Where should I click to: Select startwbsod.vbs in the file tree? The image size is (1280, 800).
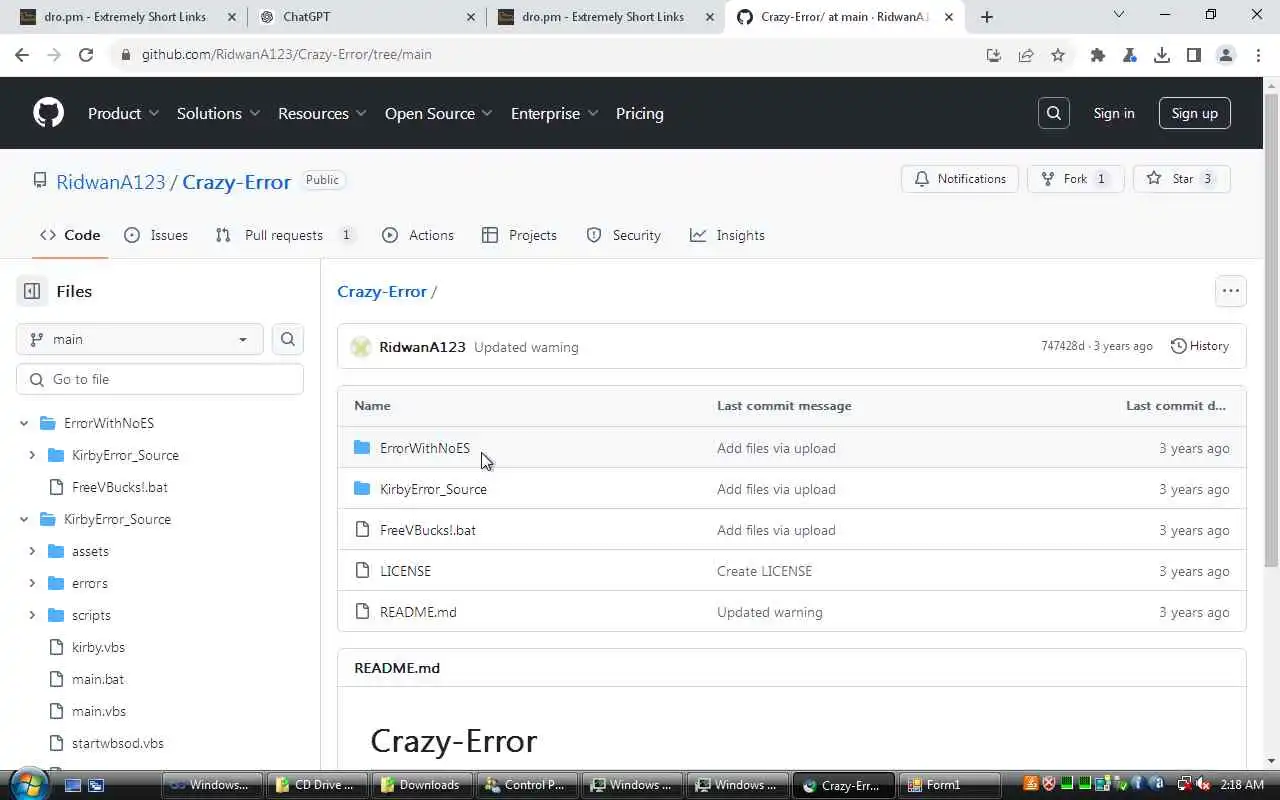[118, 743]
